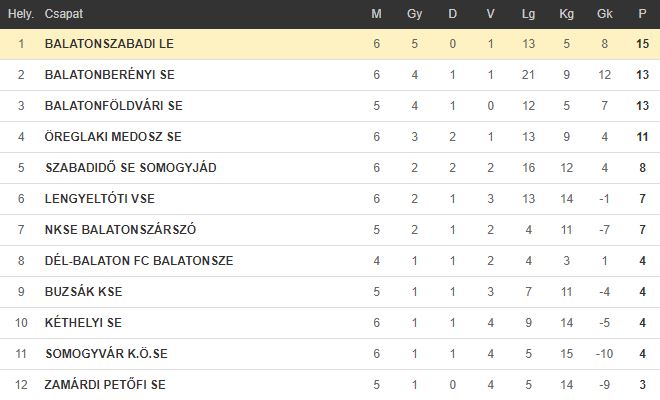
Task: Open BUZSÁK KSE team entry
Action: coord(83,292)
